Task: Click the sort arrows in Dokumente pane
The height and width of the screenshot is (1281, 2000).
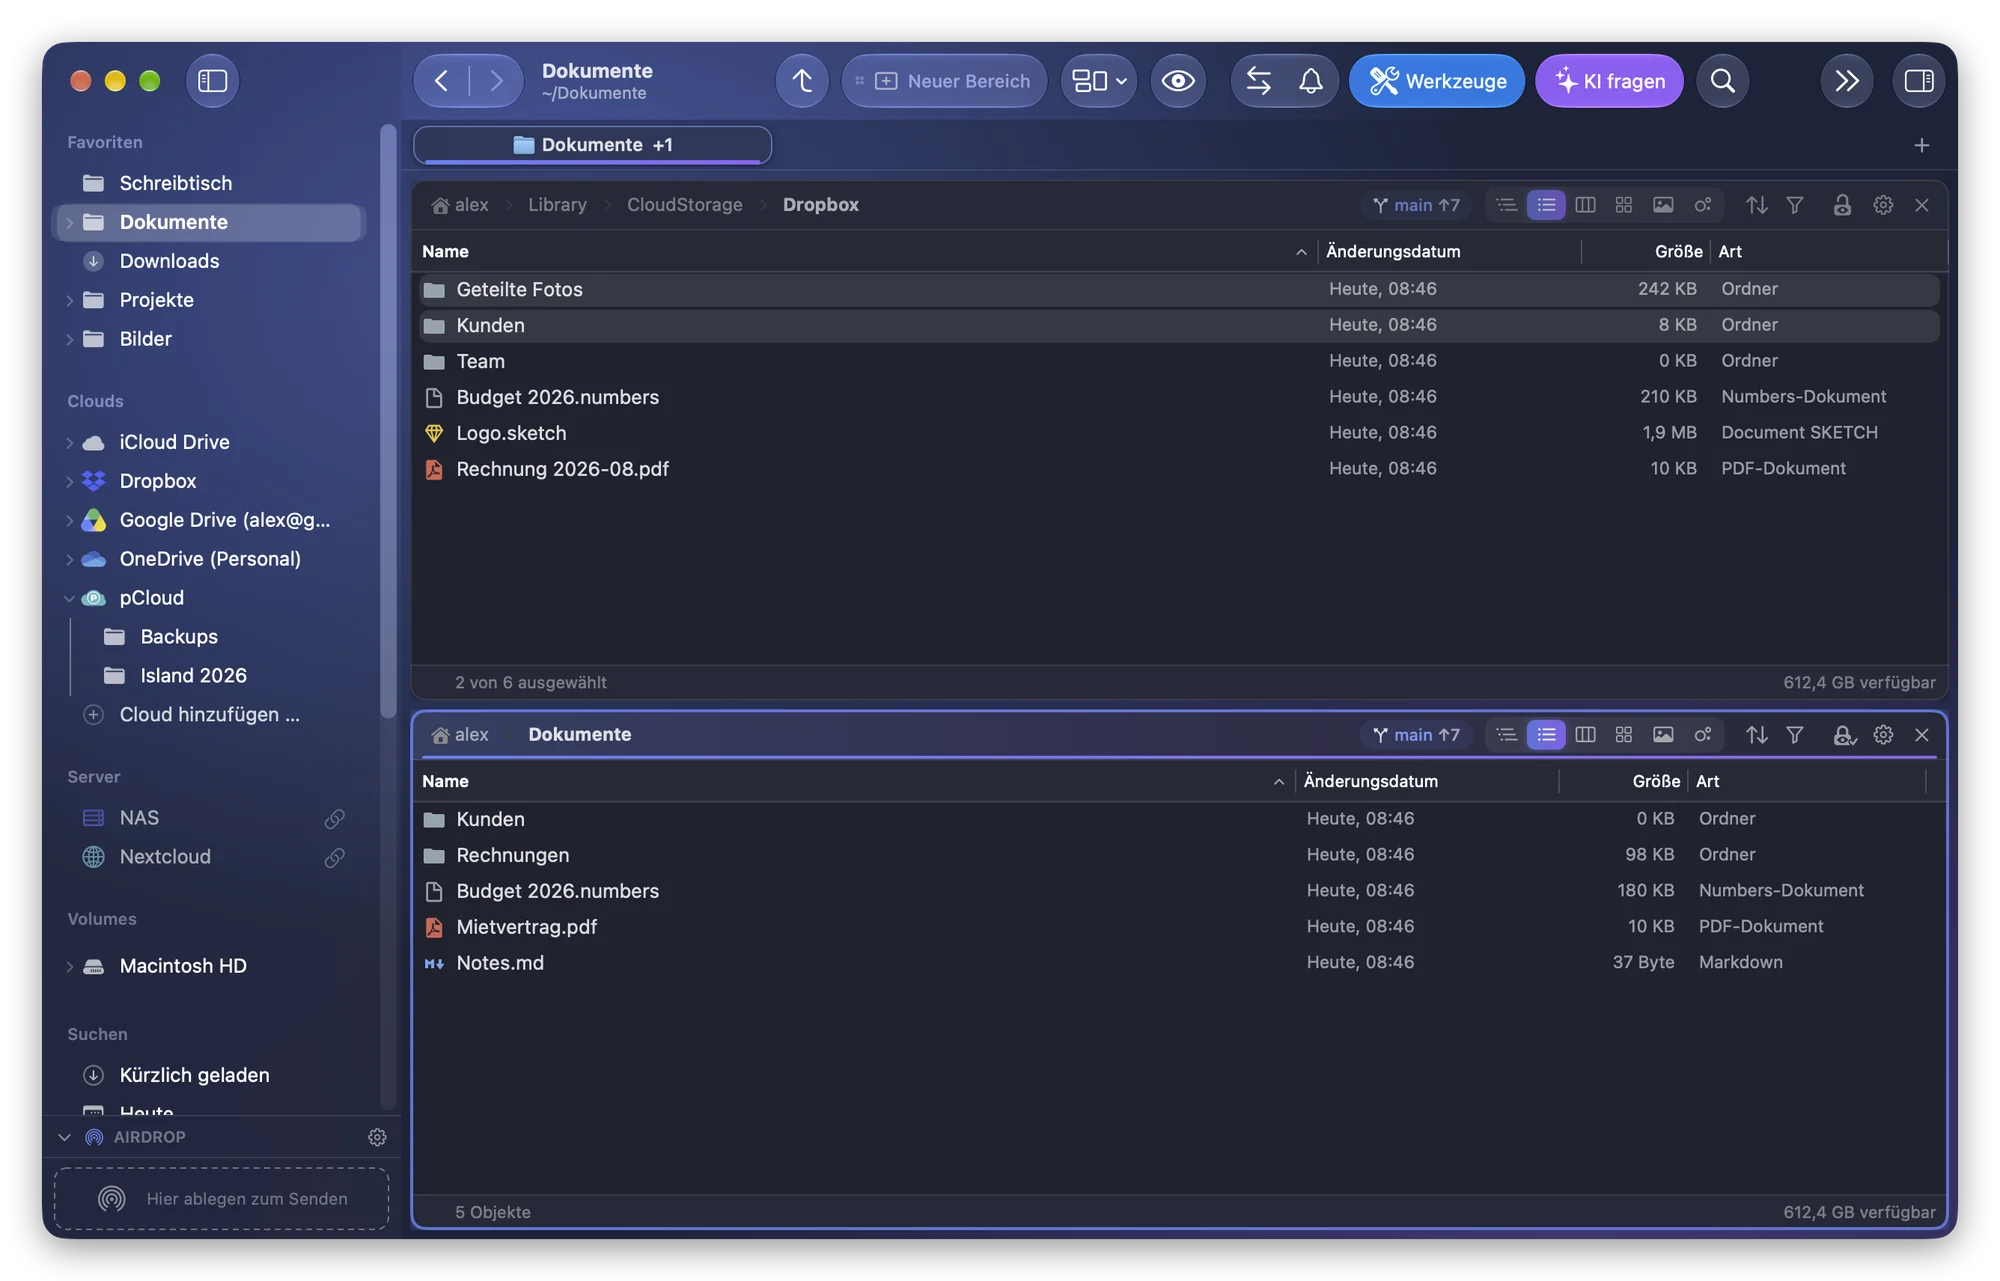Action: click(x=1756, y=735)
